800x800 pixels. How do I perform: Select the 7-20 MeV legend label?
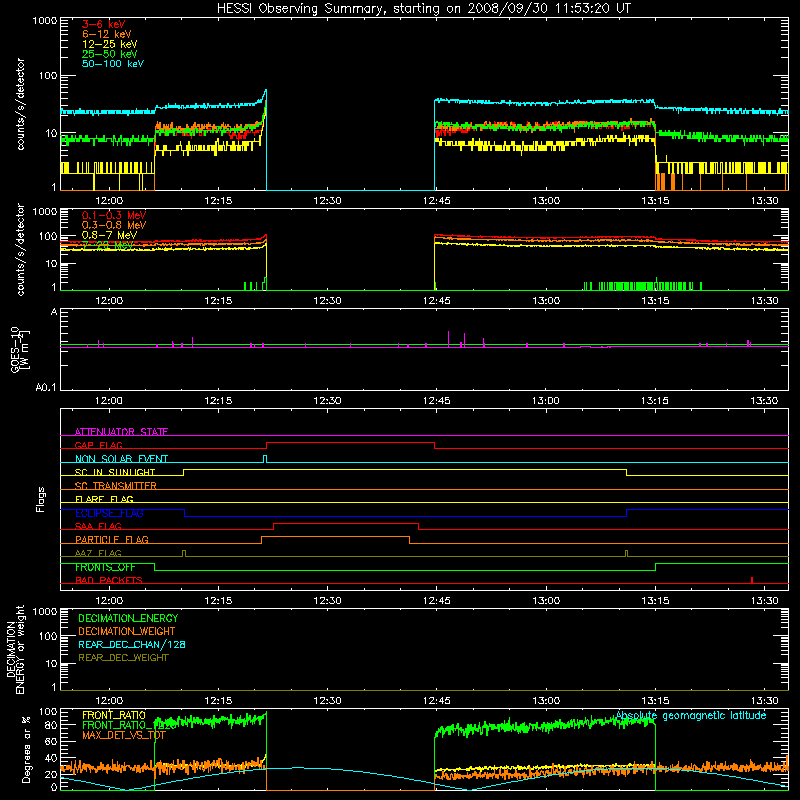coord(108,245)
